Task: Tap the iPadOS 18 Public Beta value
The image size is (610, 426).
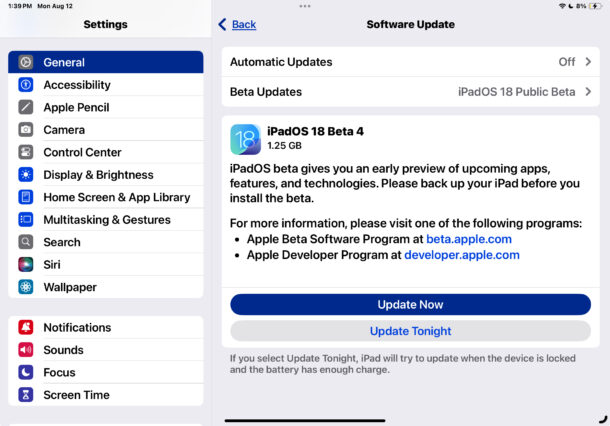Action: point(516,92)
